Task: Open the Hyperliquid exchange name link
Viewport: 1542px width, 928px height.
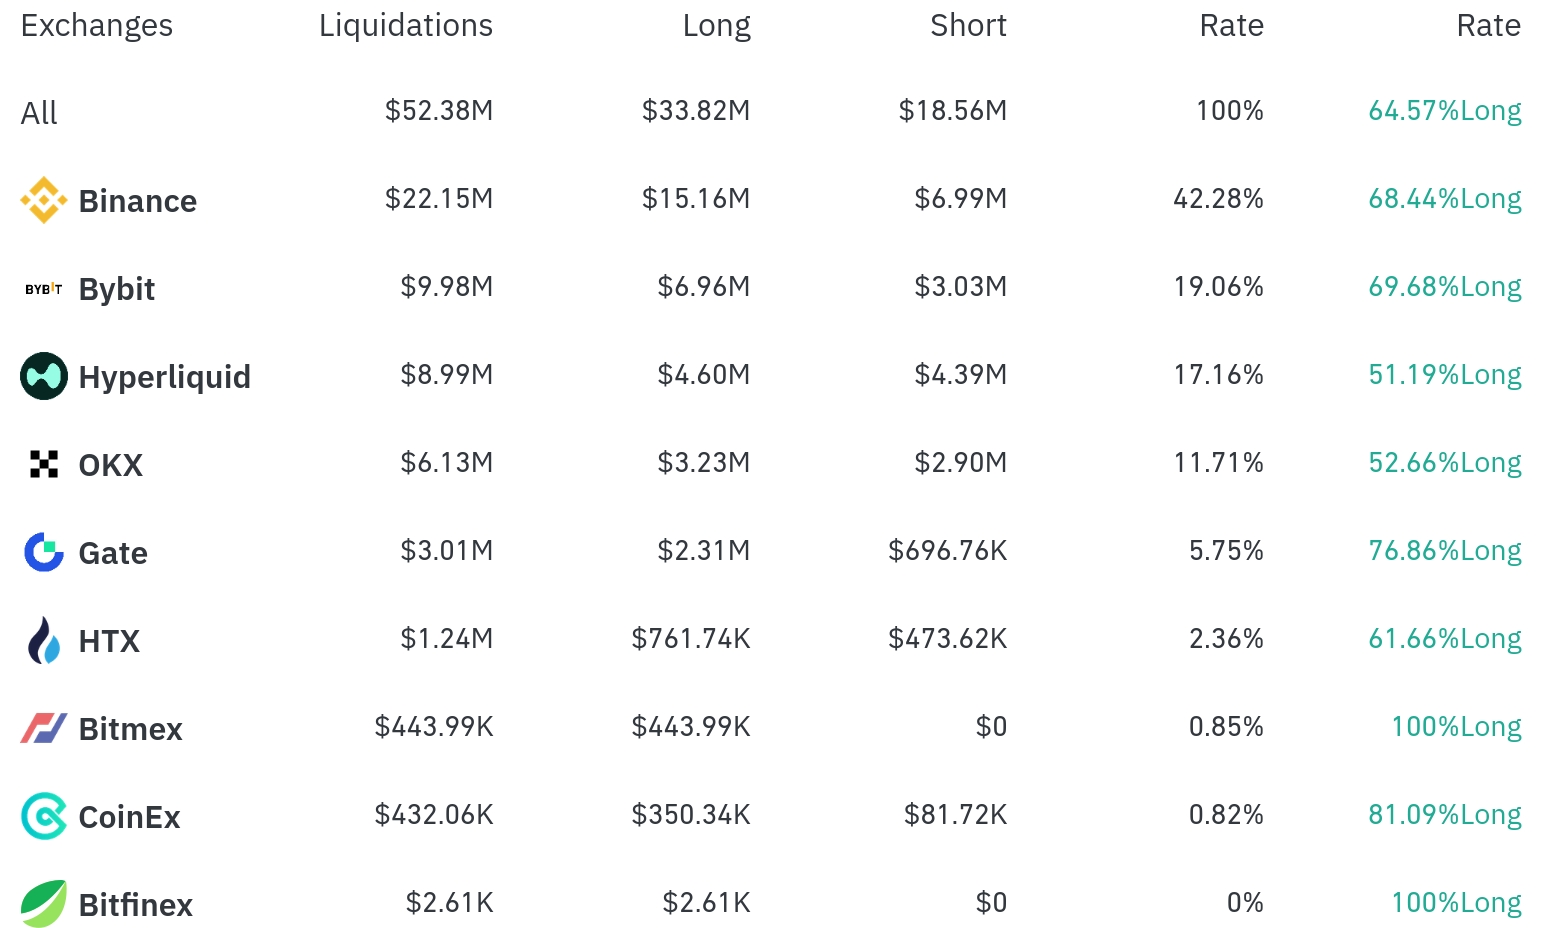Action: tap(165, 377)
